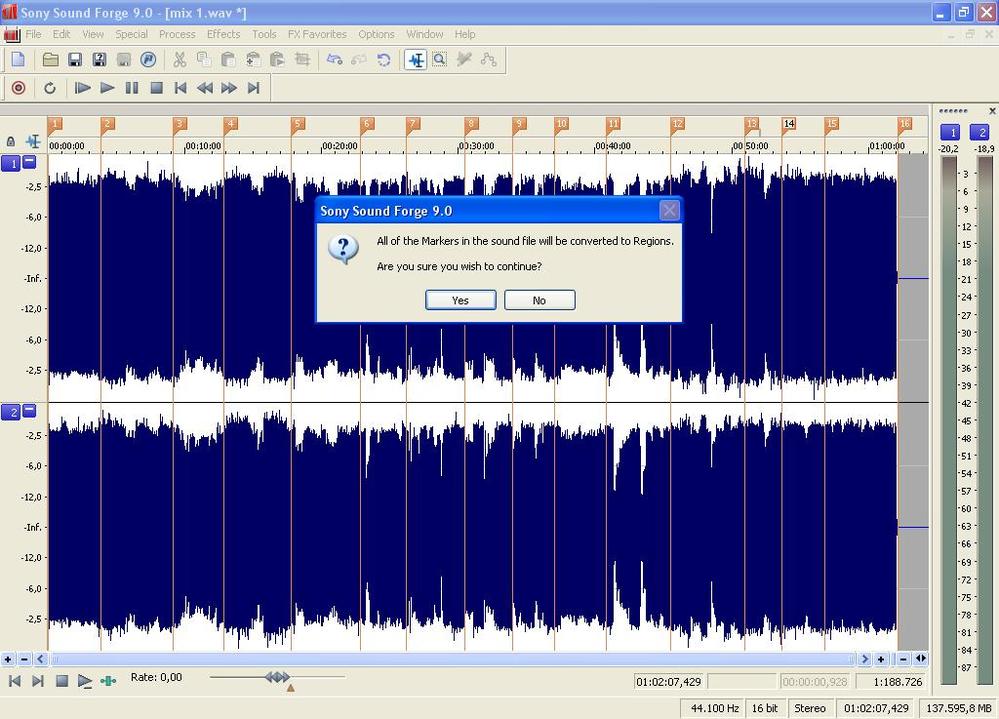999x719 pixels.
Task: Select the Pencil tool icon
Action: 464,60
